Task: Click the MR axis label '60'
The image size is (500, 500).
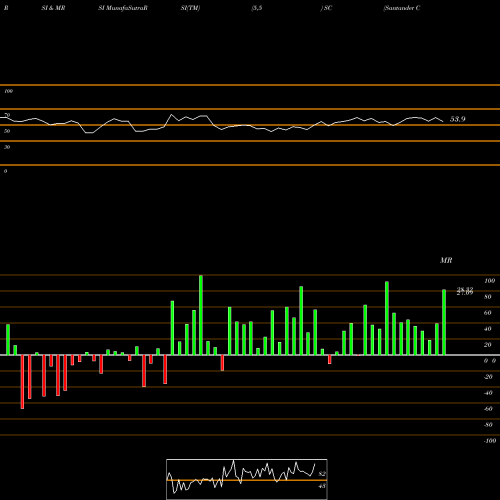Action: (x=488, y=313)
